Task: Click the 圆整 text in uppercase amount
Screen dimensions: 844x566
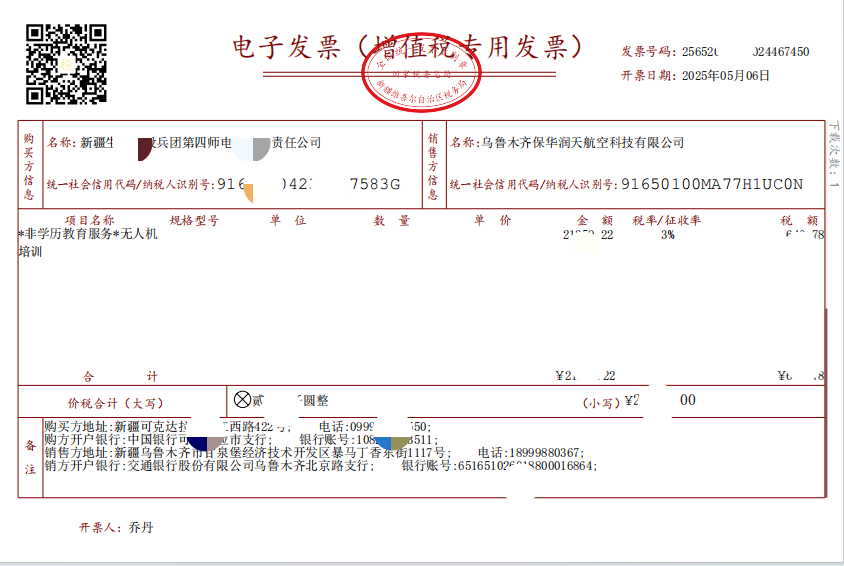Action: (316, 401)
